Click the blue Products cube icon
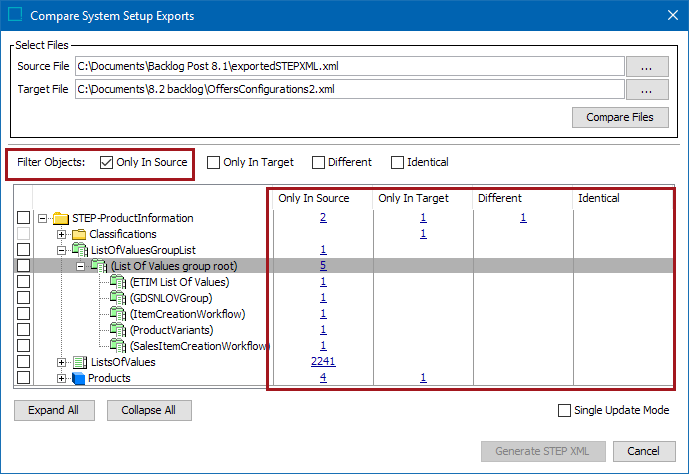This screenshot has width=689, height=474. (x=79, y=378)
